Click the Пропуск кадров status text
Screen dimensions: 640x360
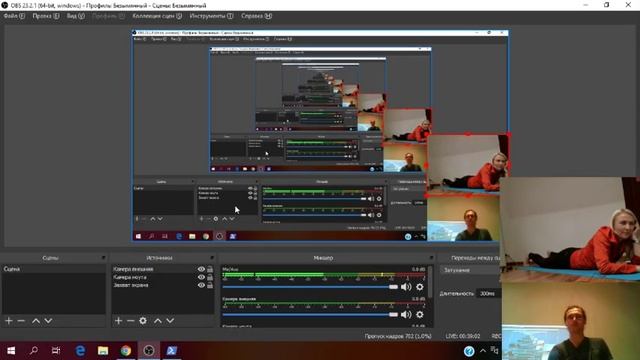tap(398, 336)
